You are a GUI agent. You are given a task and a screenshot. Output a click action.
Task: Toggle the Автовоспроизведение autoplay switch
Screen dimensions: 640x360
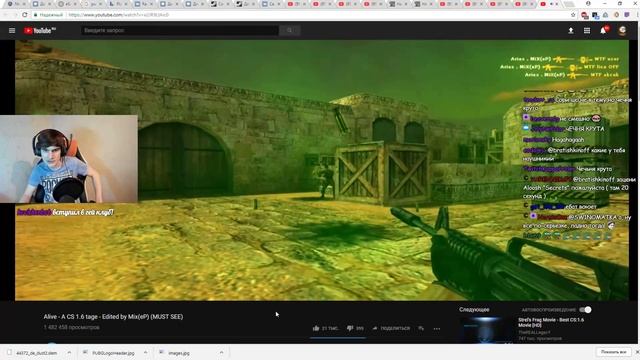[585, 310]
